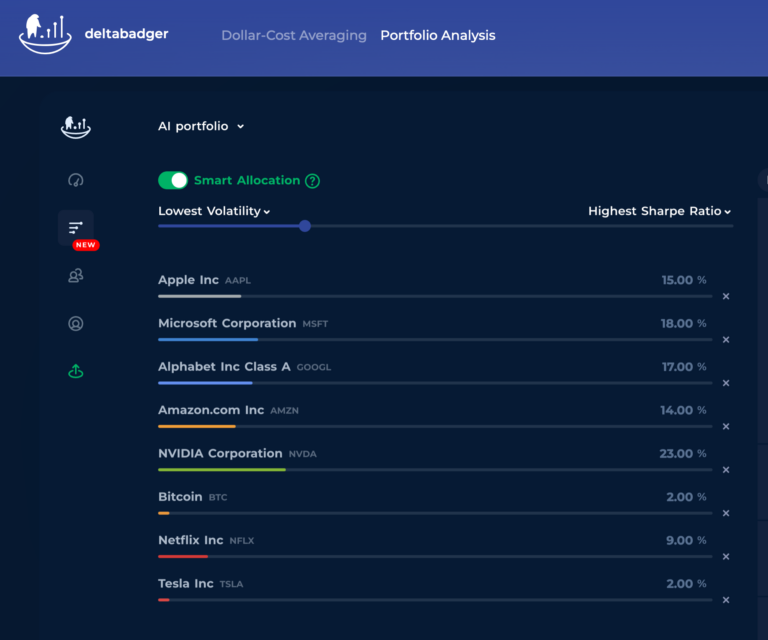Click the badger icon atop the sidebar
768x640 pixels.
tap(76, 126)
